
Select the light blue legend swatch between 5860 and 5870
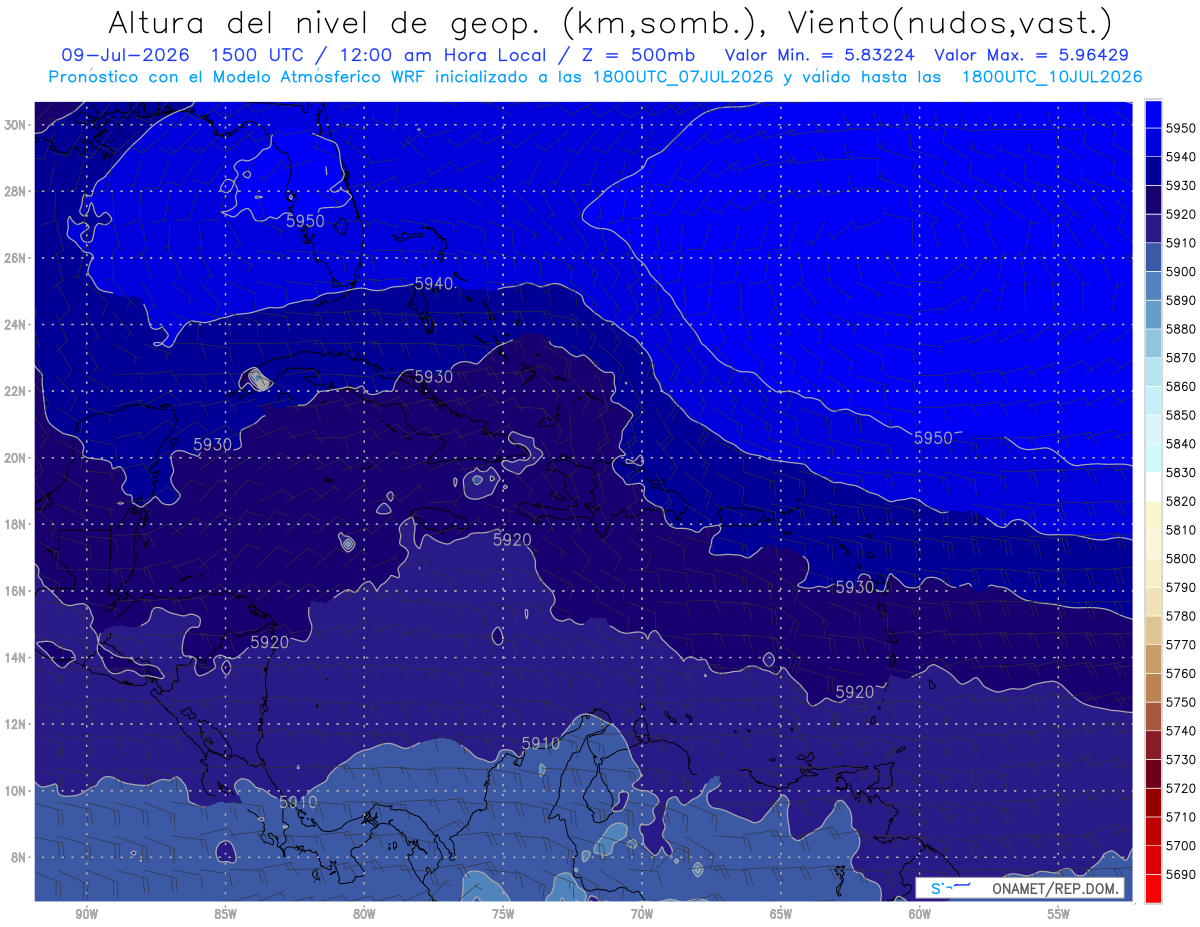point(1153,372)
